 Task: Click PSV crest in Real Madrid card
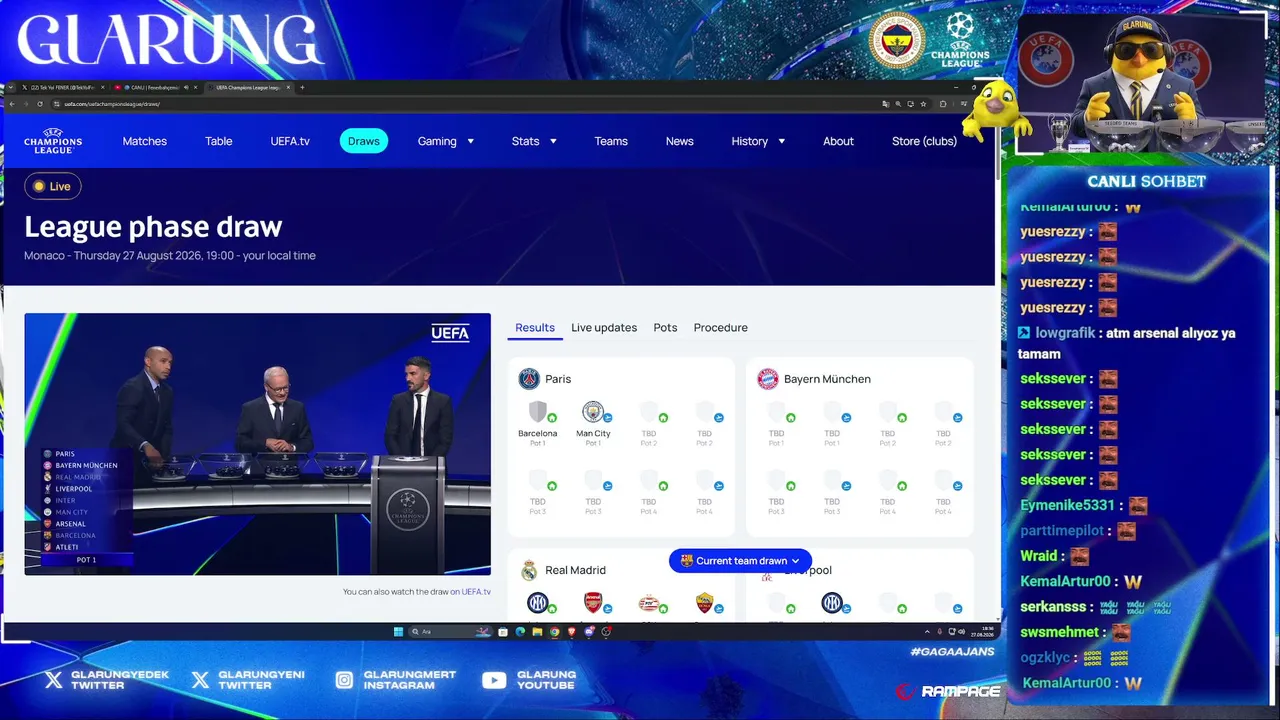point(649,603)
